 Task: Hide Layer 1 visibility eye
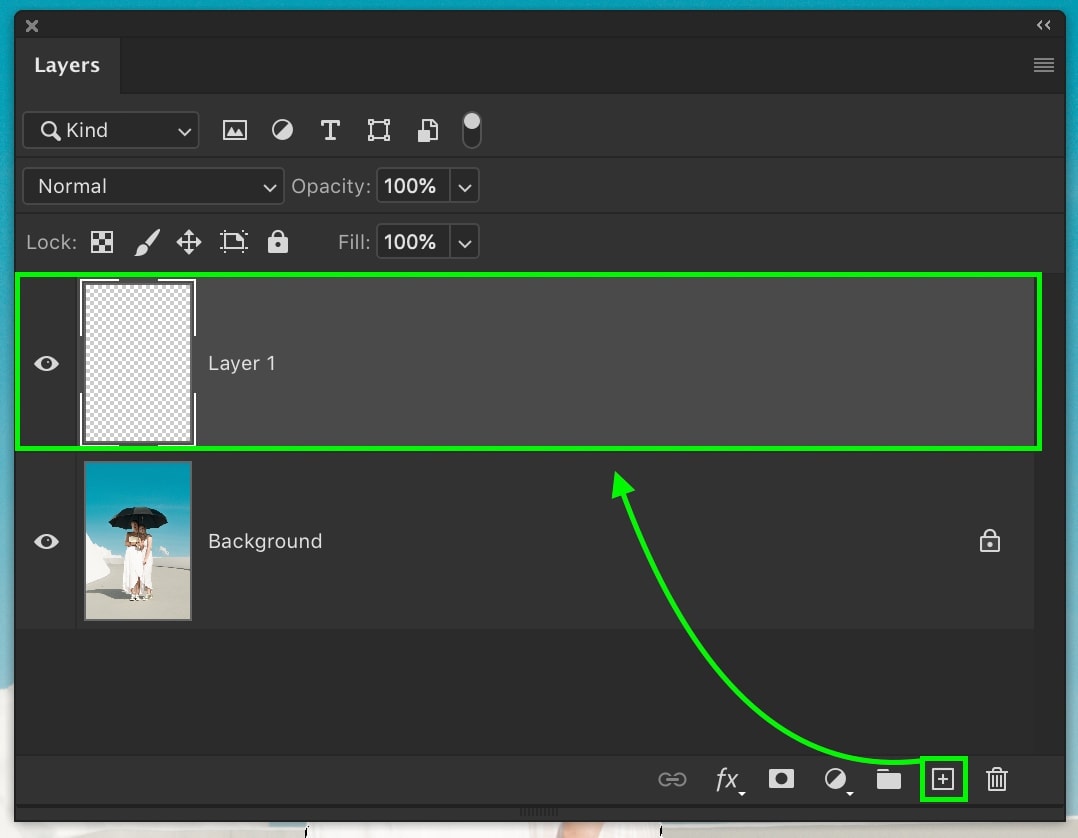(x=46, y=363)
